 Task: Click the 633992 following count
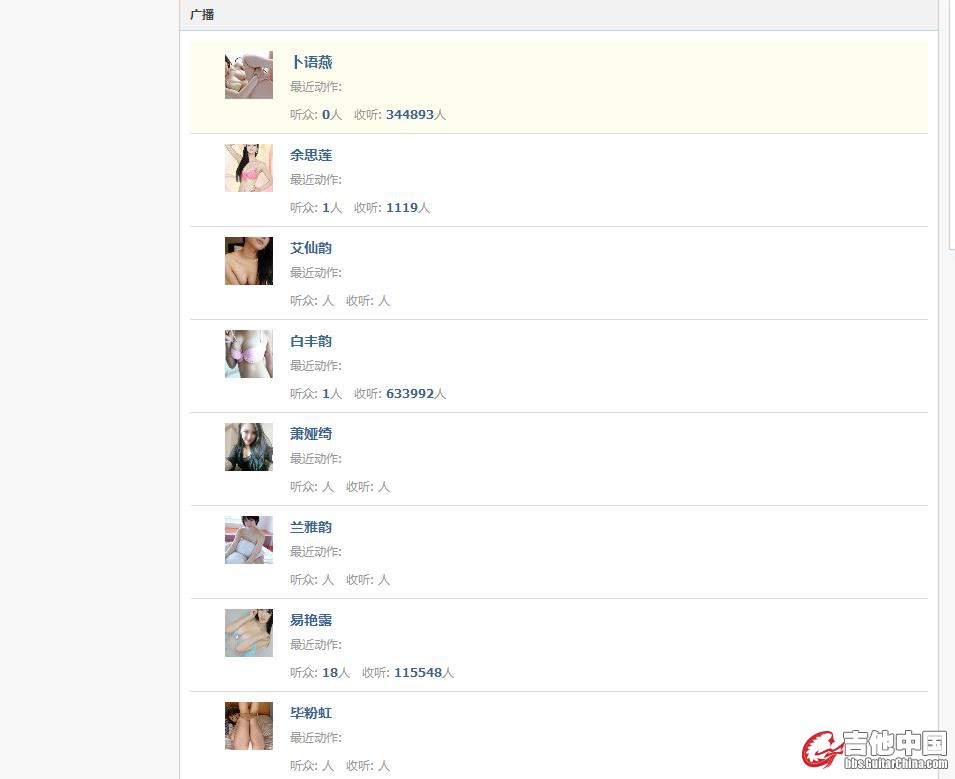point(410,393)
